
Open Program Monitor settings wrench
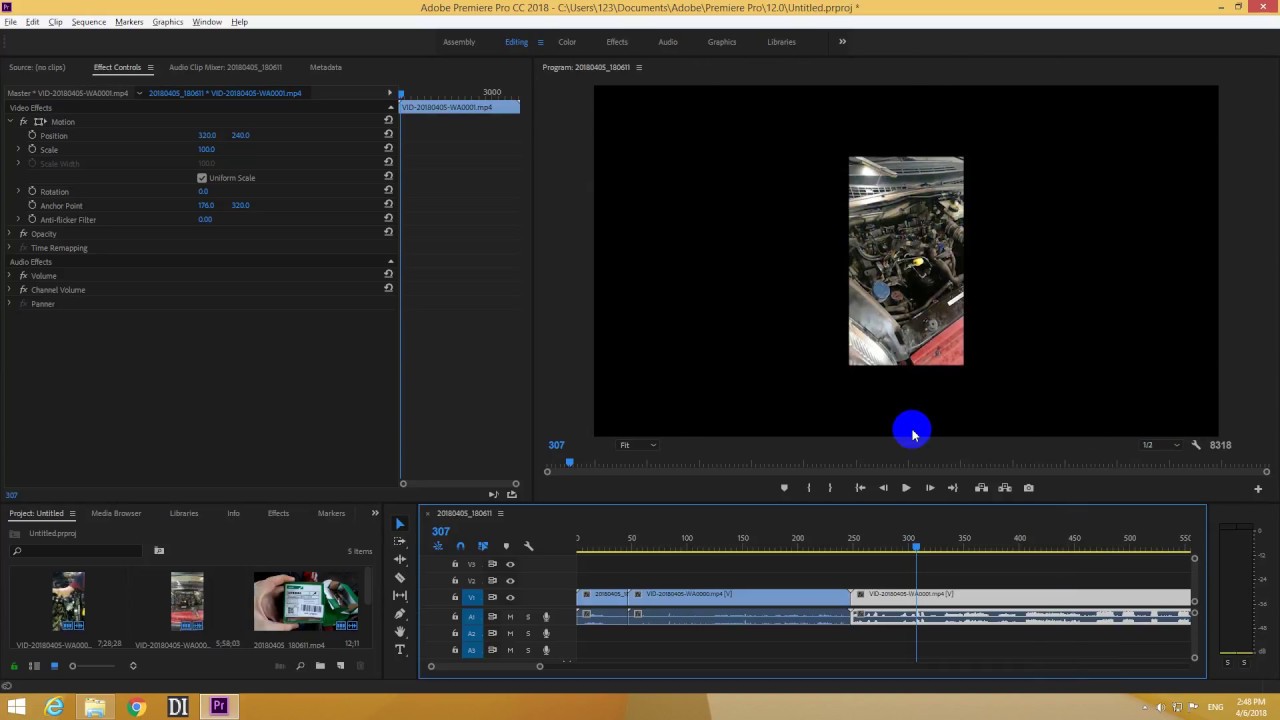[x=1196, y=445]
